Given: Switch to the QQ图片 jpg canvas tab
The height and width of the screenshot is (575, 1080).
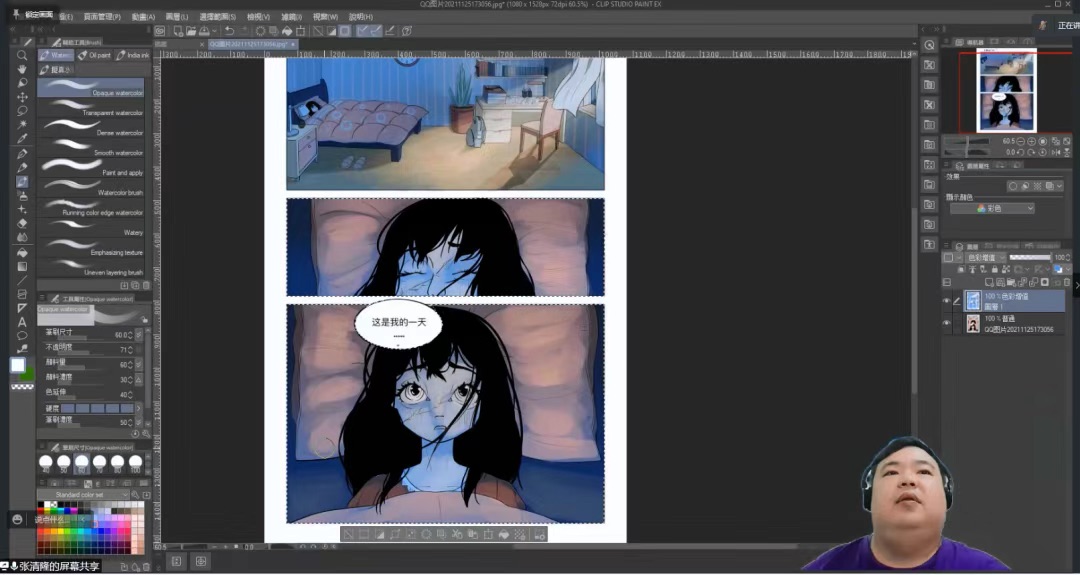Looking at the screenshot, I should click(x=252, y=44).
